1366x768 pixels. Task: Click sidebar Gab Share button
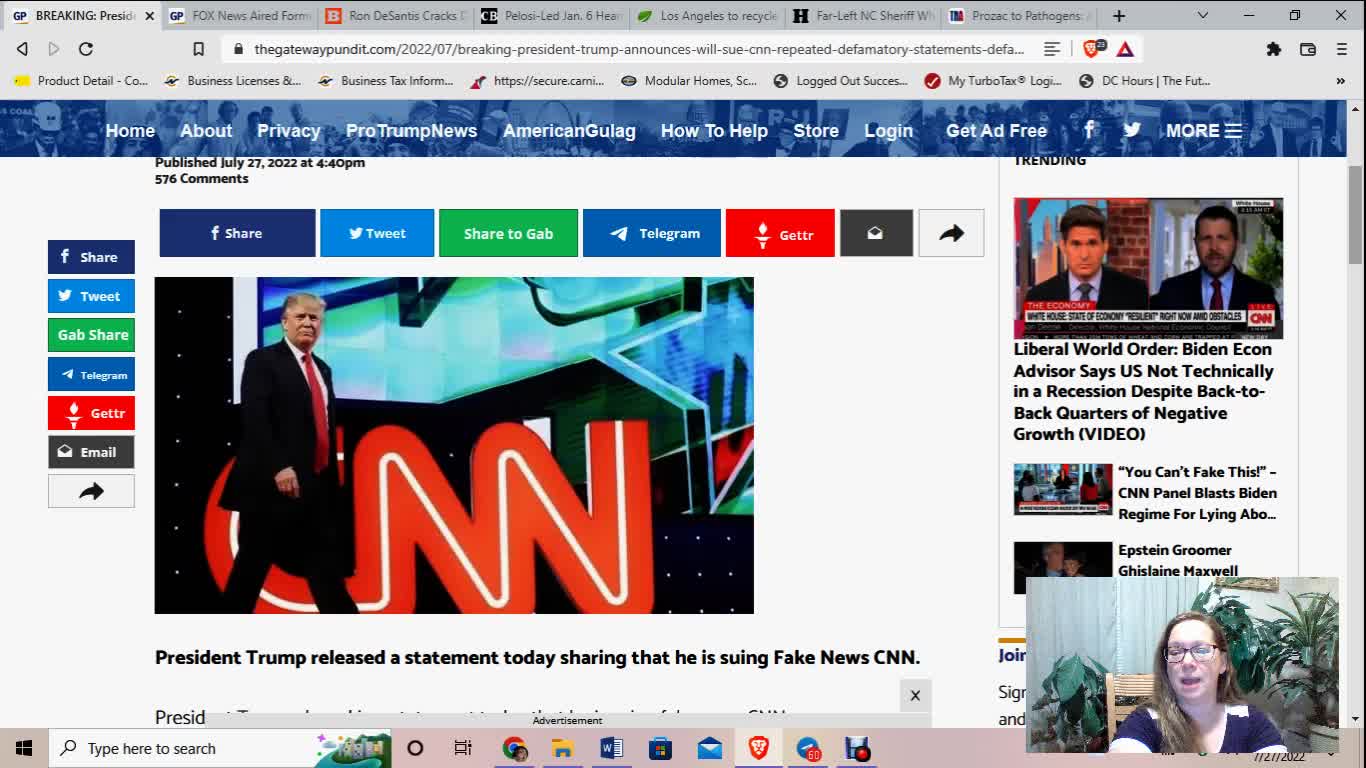(x=91, y=335)
